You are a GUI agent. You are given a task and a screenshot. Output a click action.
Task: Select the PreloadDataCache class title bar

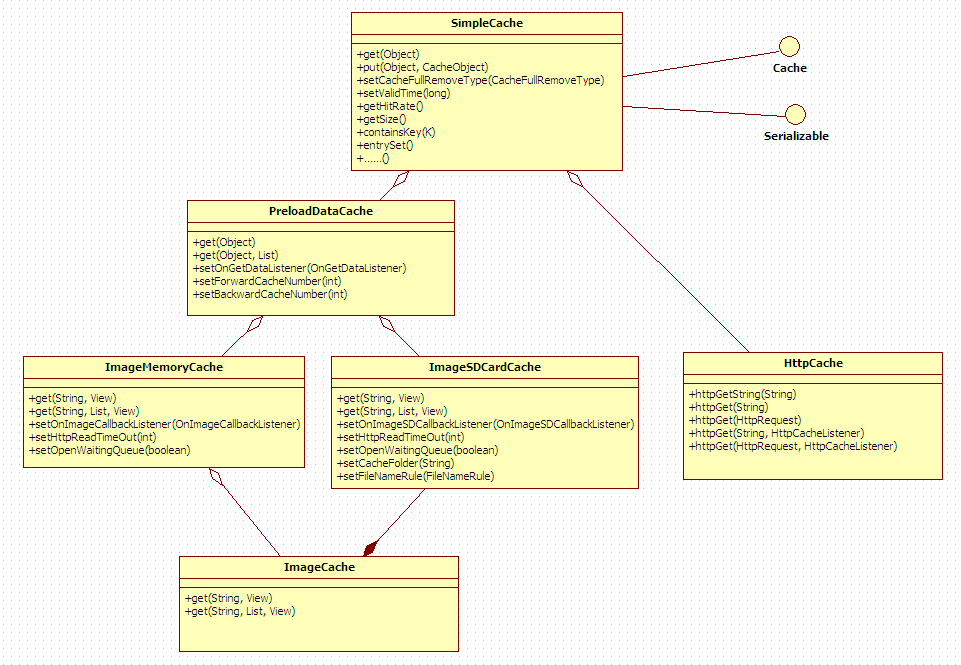pyautogui.click(x=319, y=211)
